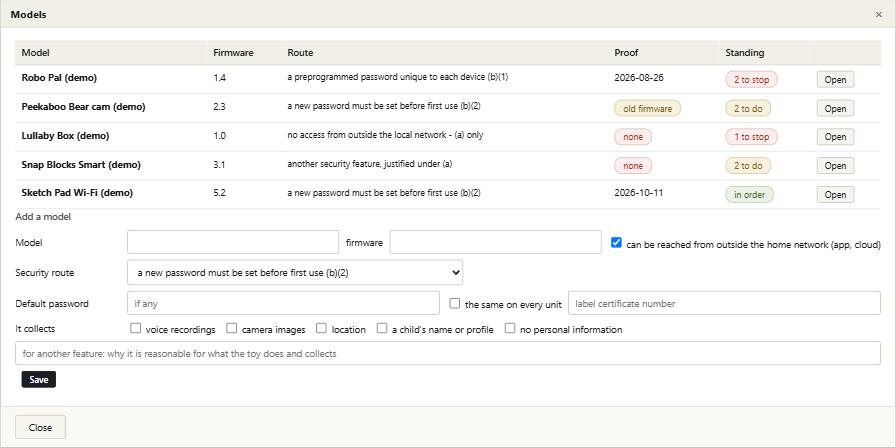
Task: Click the Proof column header
Action: pos(626,53)
